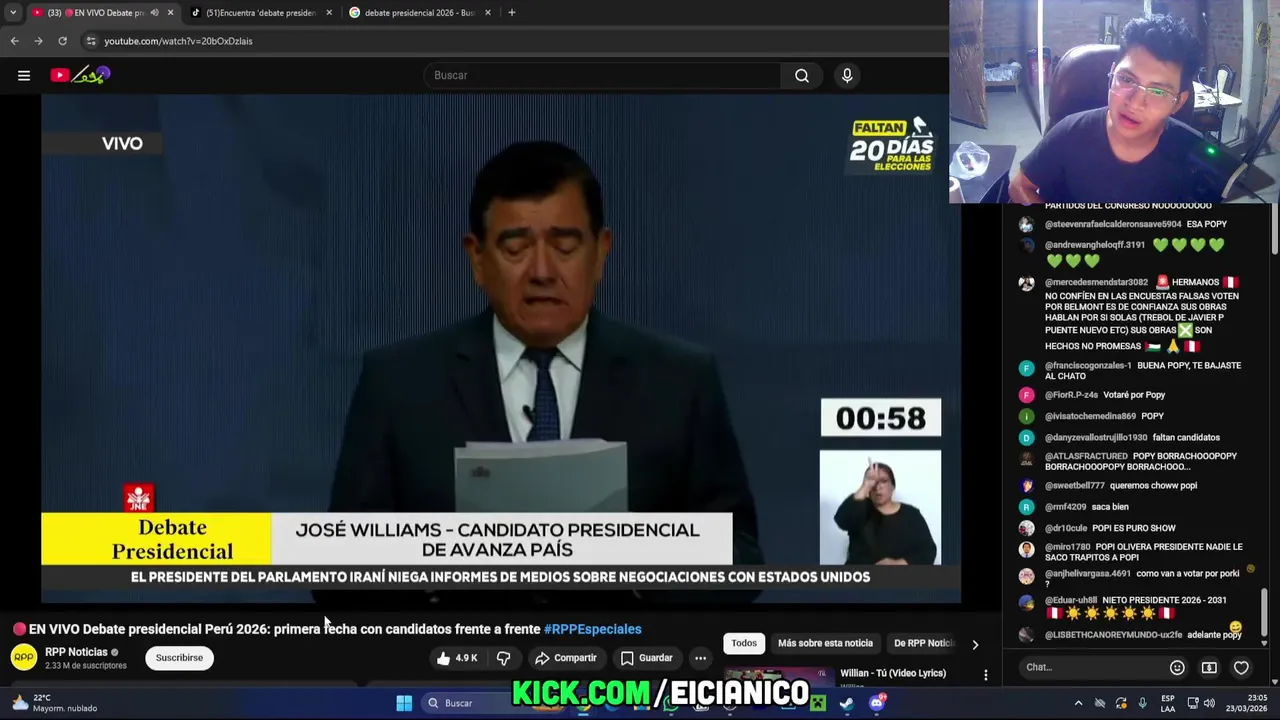Open the RPP Noticias channel name
Image resolution: width=1280 pixels, height=720 pixels.
tap(76, 652)
